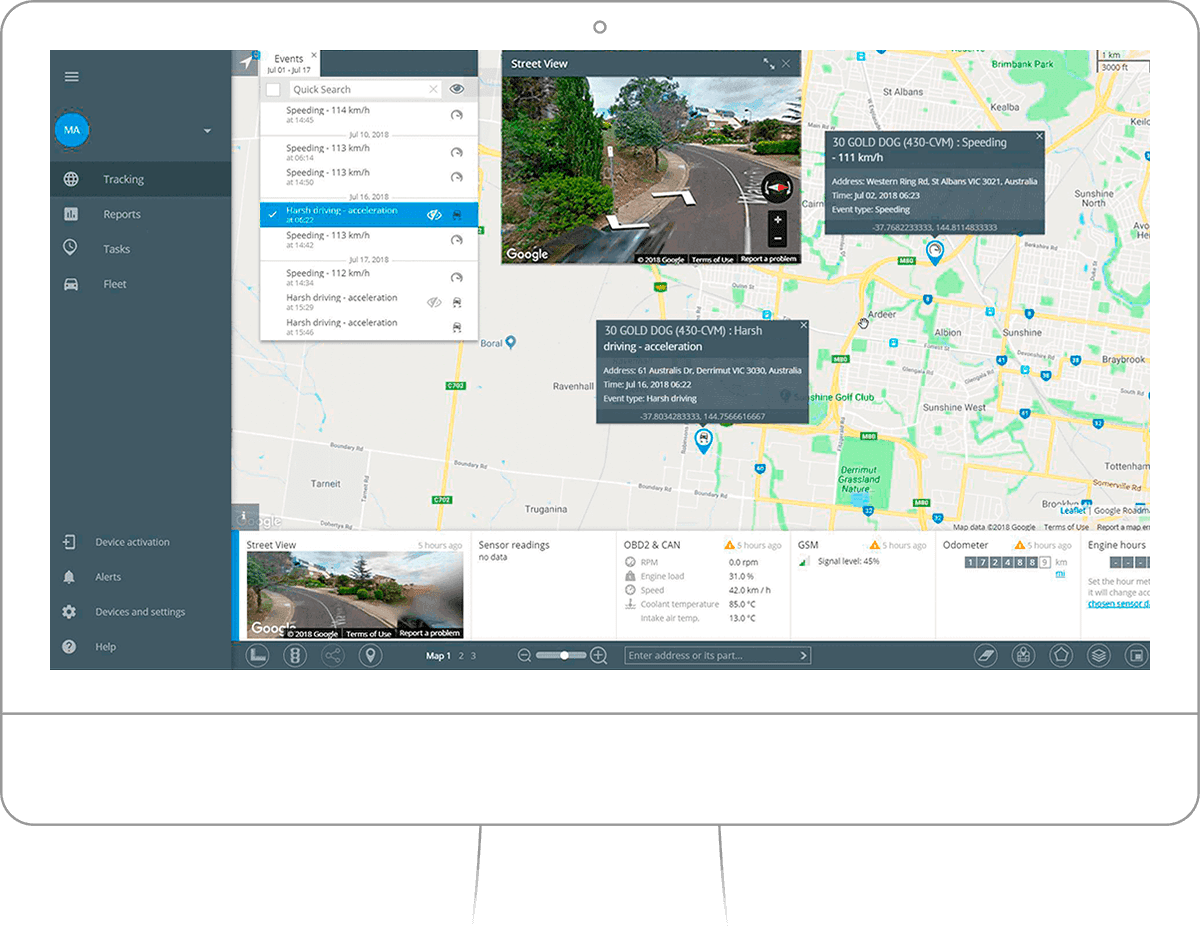Click the info button at map corner
The image size is (1200, 933).
pos(245,517)
